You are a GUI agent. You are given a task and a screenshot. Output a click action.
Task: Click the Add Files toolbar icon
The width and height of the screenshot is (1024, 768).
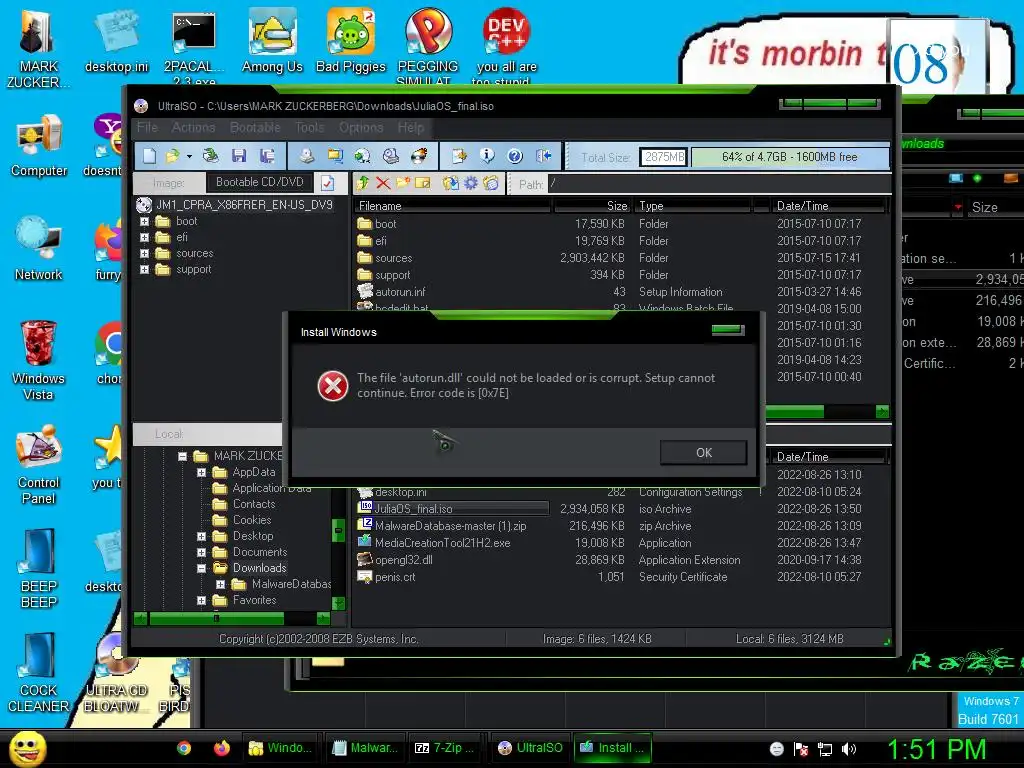point(459,156)
